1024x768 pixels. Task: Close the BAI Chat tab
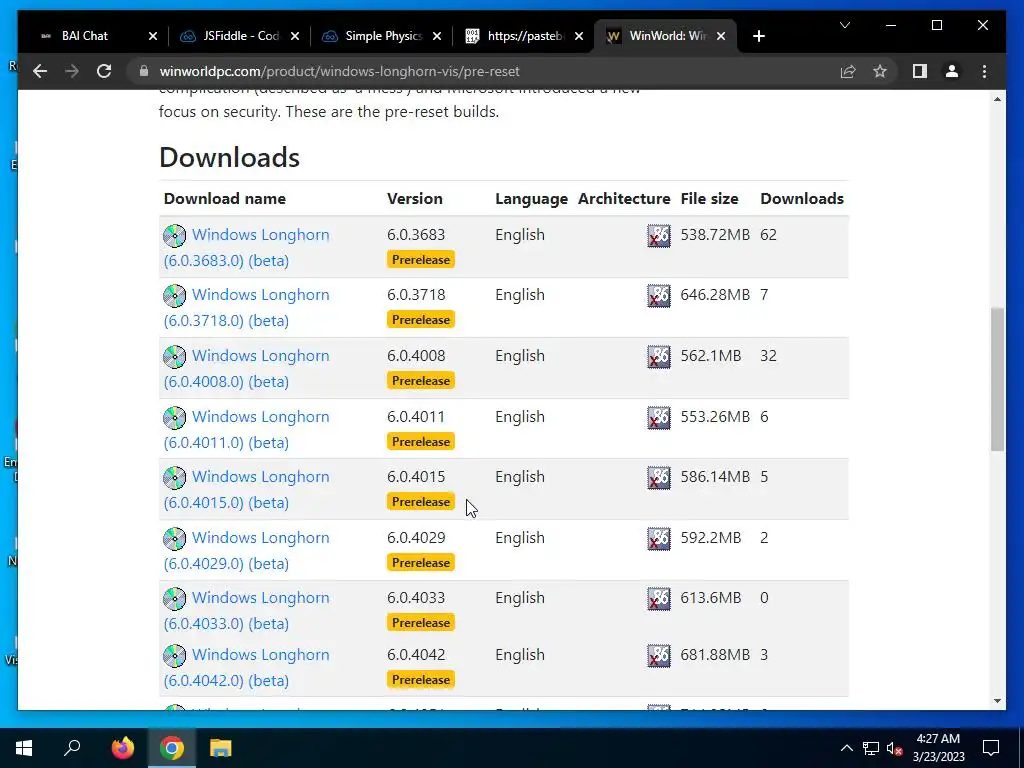[x=153, y=36]
